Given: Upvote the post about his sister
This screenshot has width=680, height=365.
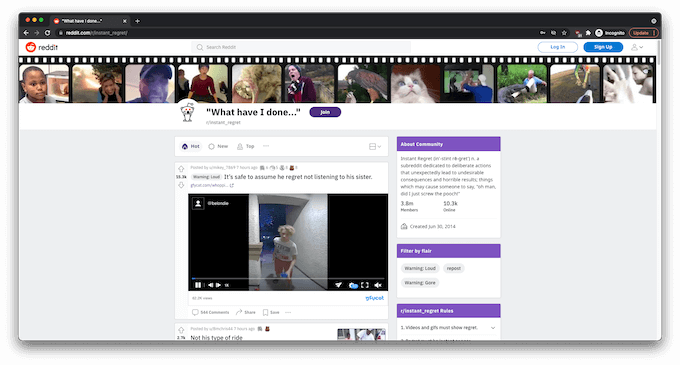Looking at the screenshot, I should click(181, 169).
